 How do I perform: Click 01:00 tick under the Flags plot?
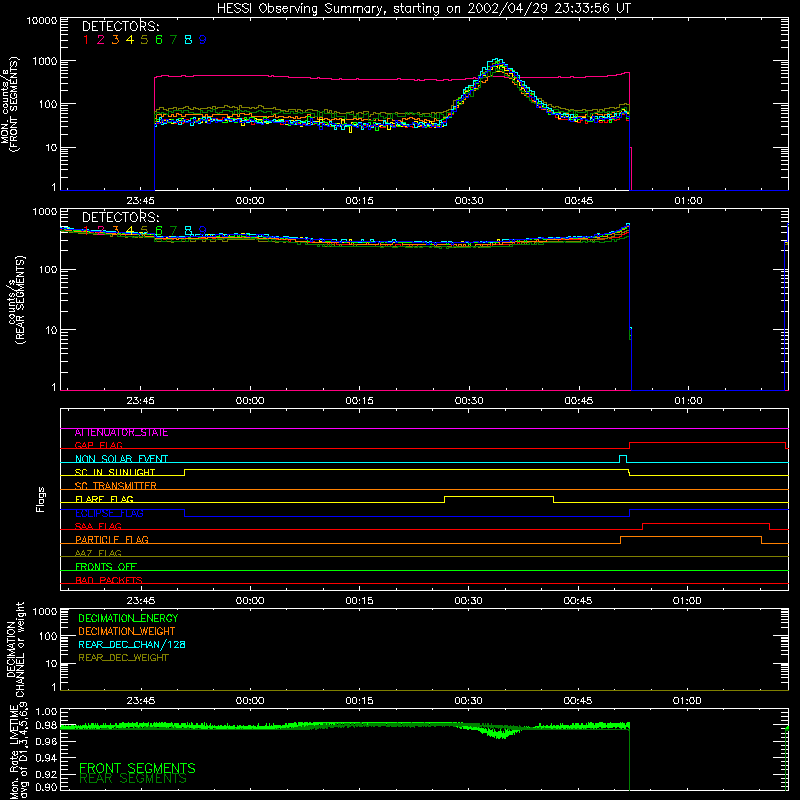coord(687,601)
